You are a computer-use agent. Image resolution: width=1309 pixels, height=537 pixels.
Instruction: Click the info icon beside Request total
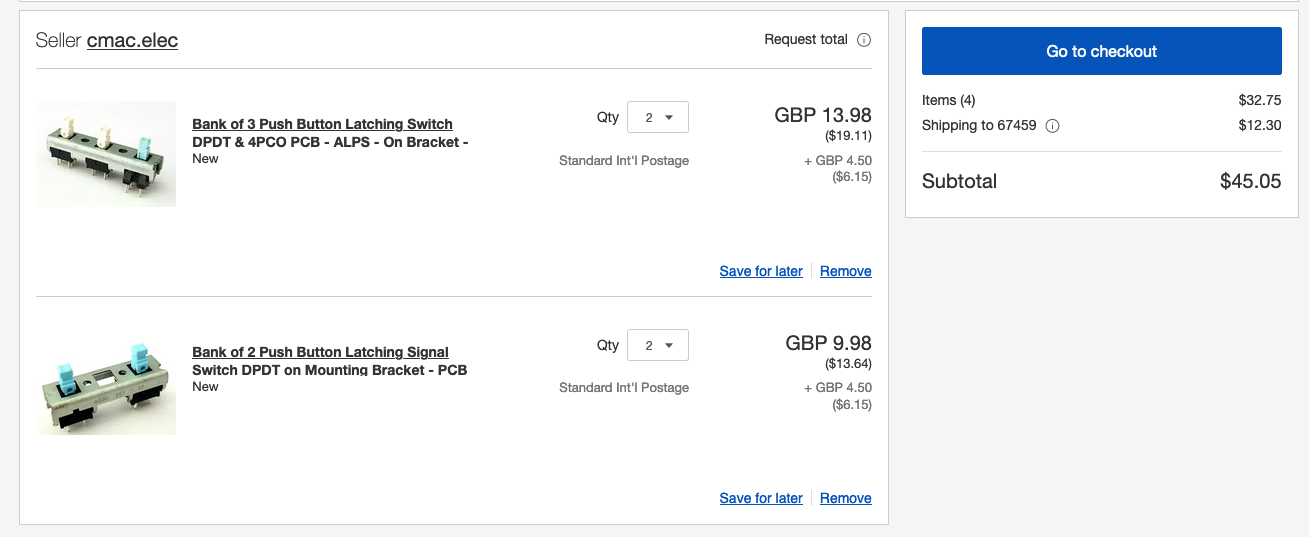pyautogui.click(x=864, y=40)
